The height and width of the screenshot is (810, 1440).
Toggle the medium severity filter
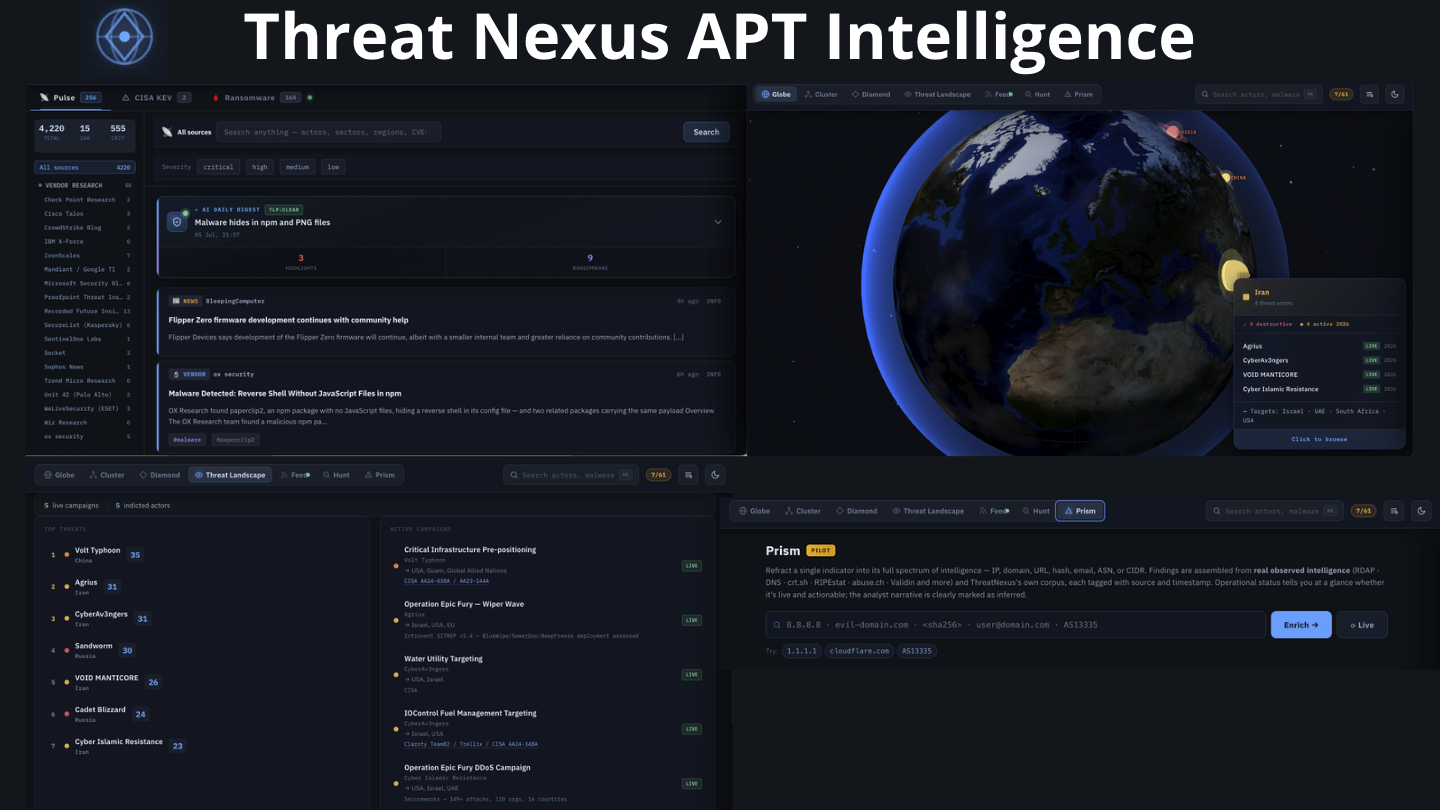[297, 167]
